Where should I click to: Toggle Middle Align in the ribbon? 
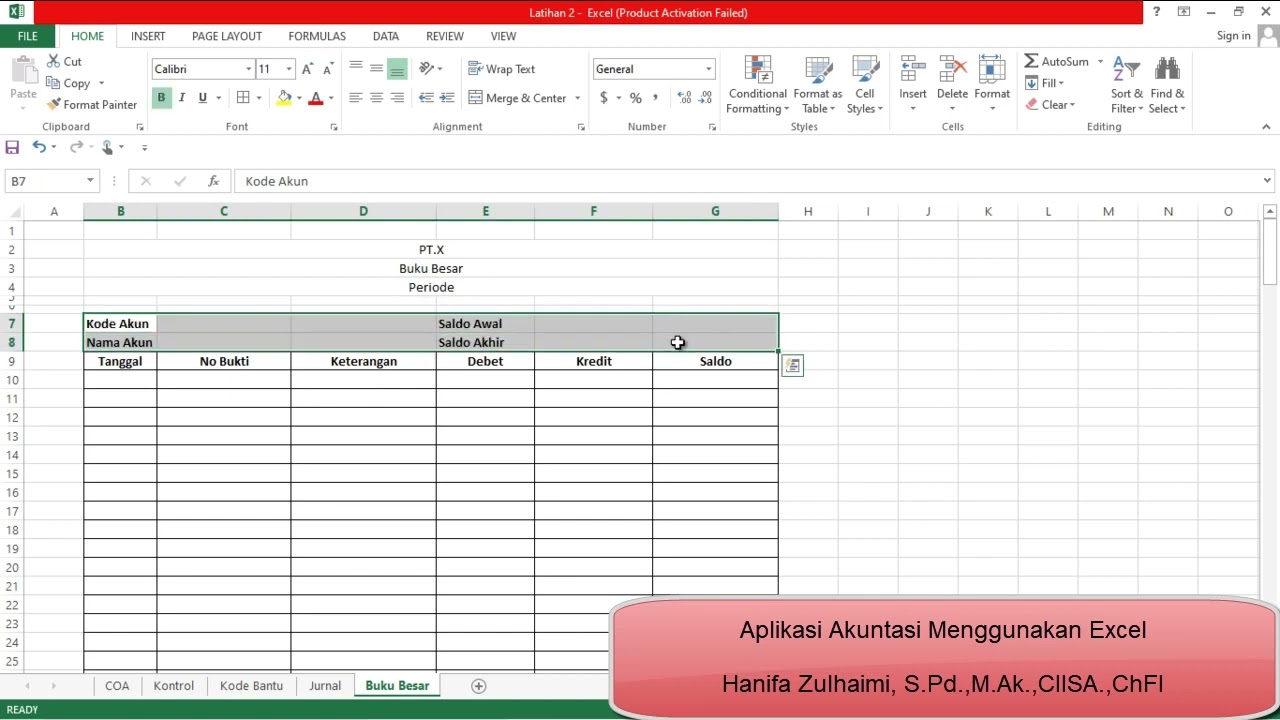tap(377, 69)
